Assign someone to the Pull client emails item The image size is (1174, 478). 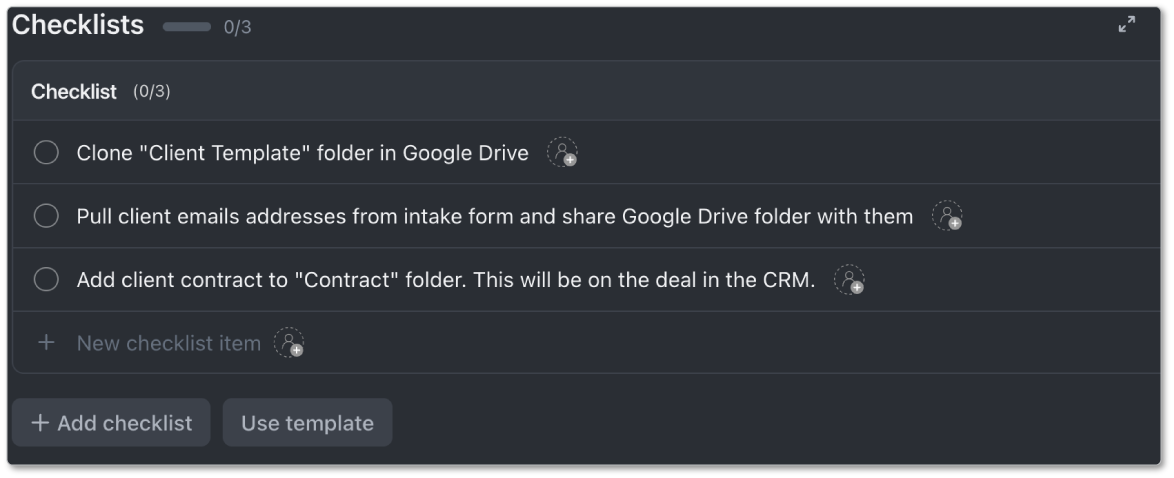click(947, 216)
